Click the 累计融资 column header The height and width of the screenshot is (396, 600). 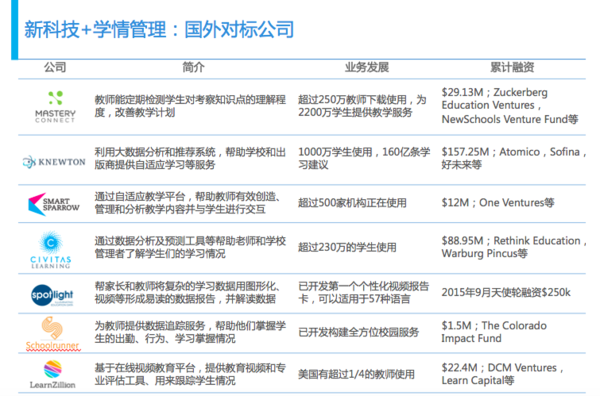[x=512, y=67]
